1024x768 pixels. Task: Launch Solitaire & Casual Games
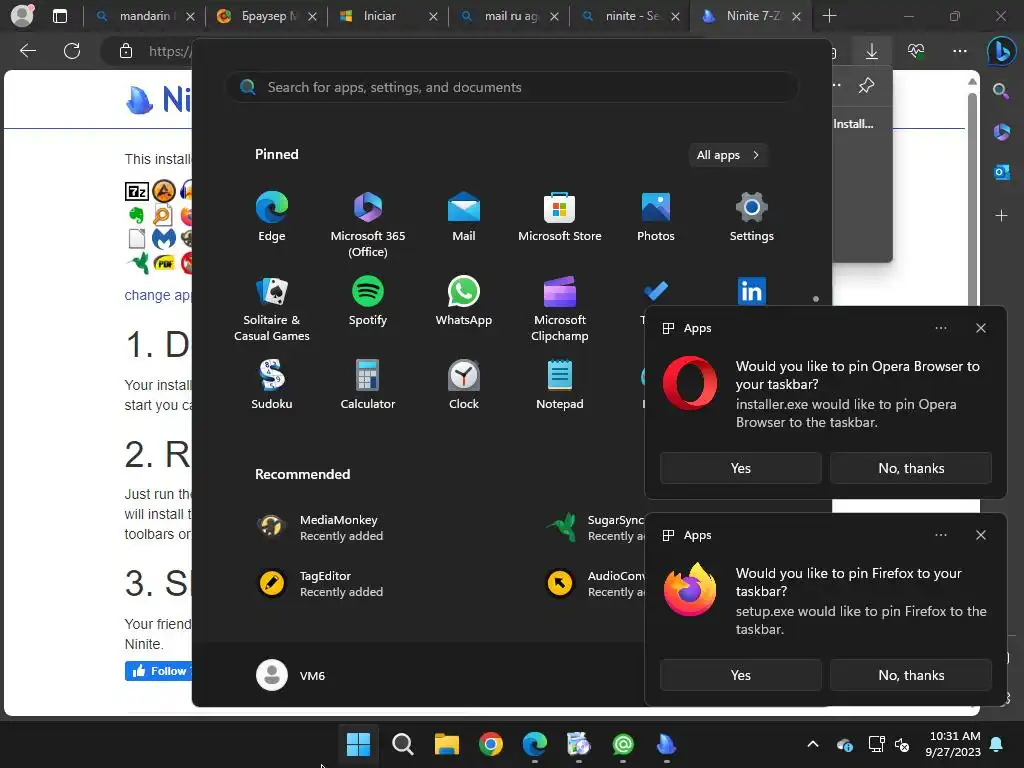(x=272, y=309)
